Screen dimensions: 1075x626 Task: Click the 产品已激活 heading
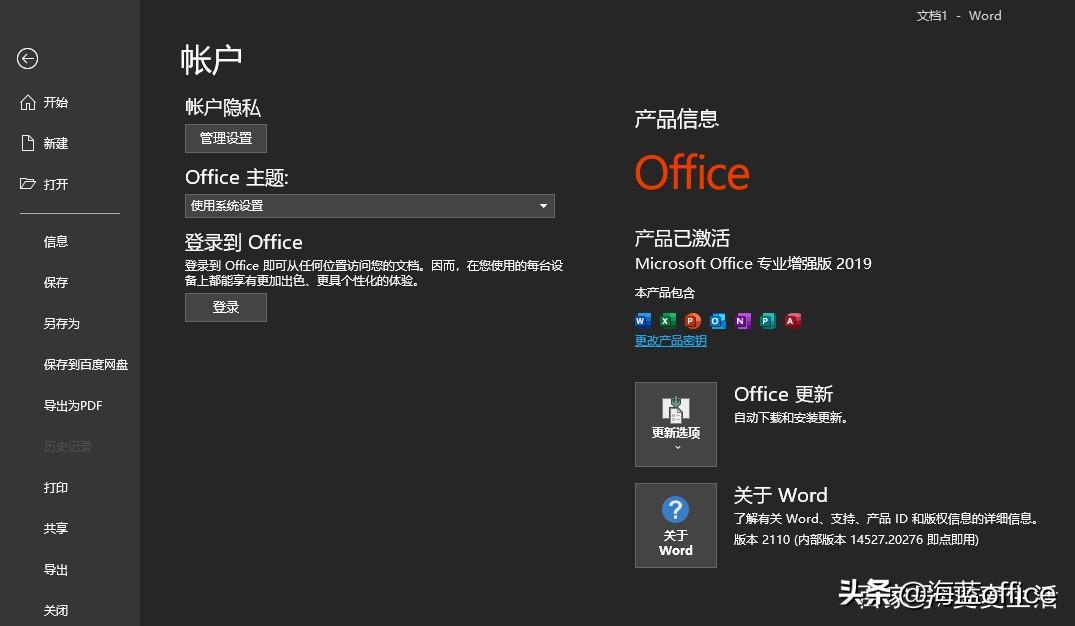click(682, 238)
